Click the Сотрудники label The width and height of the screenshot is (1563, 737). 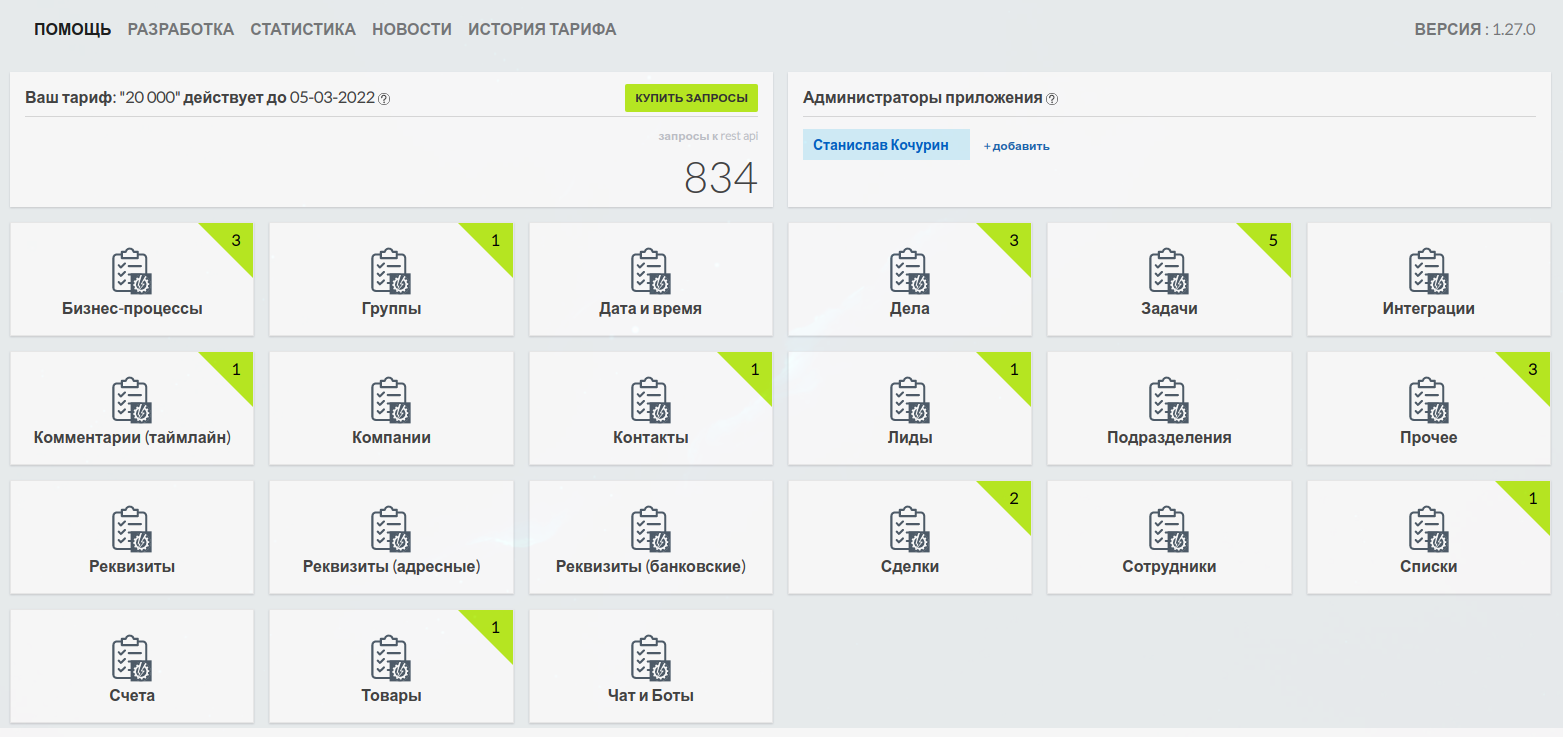coord(1169,567)
